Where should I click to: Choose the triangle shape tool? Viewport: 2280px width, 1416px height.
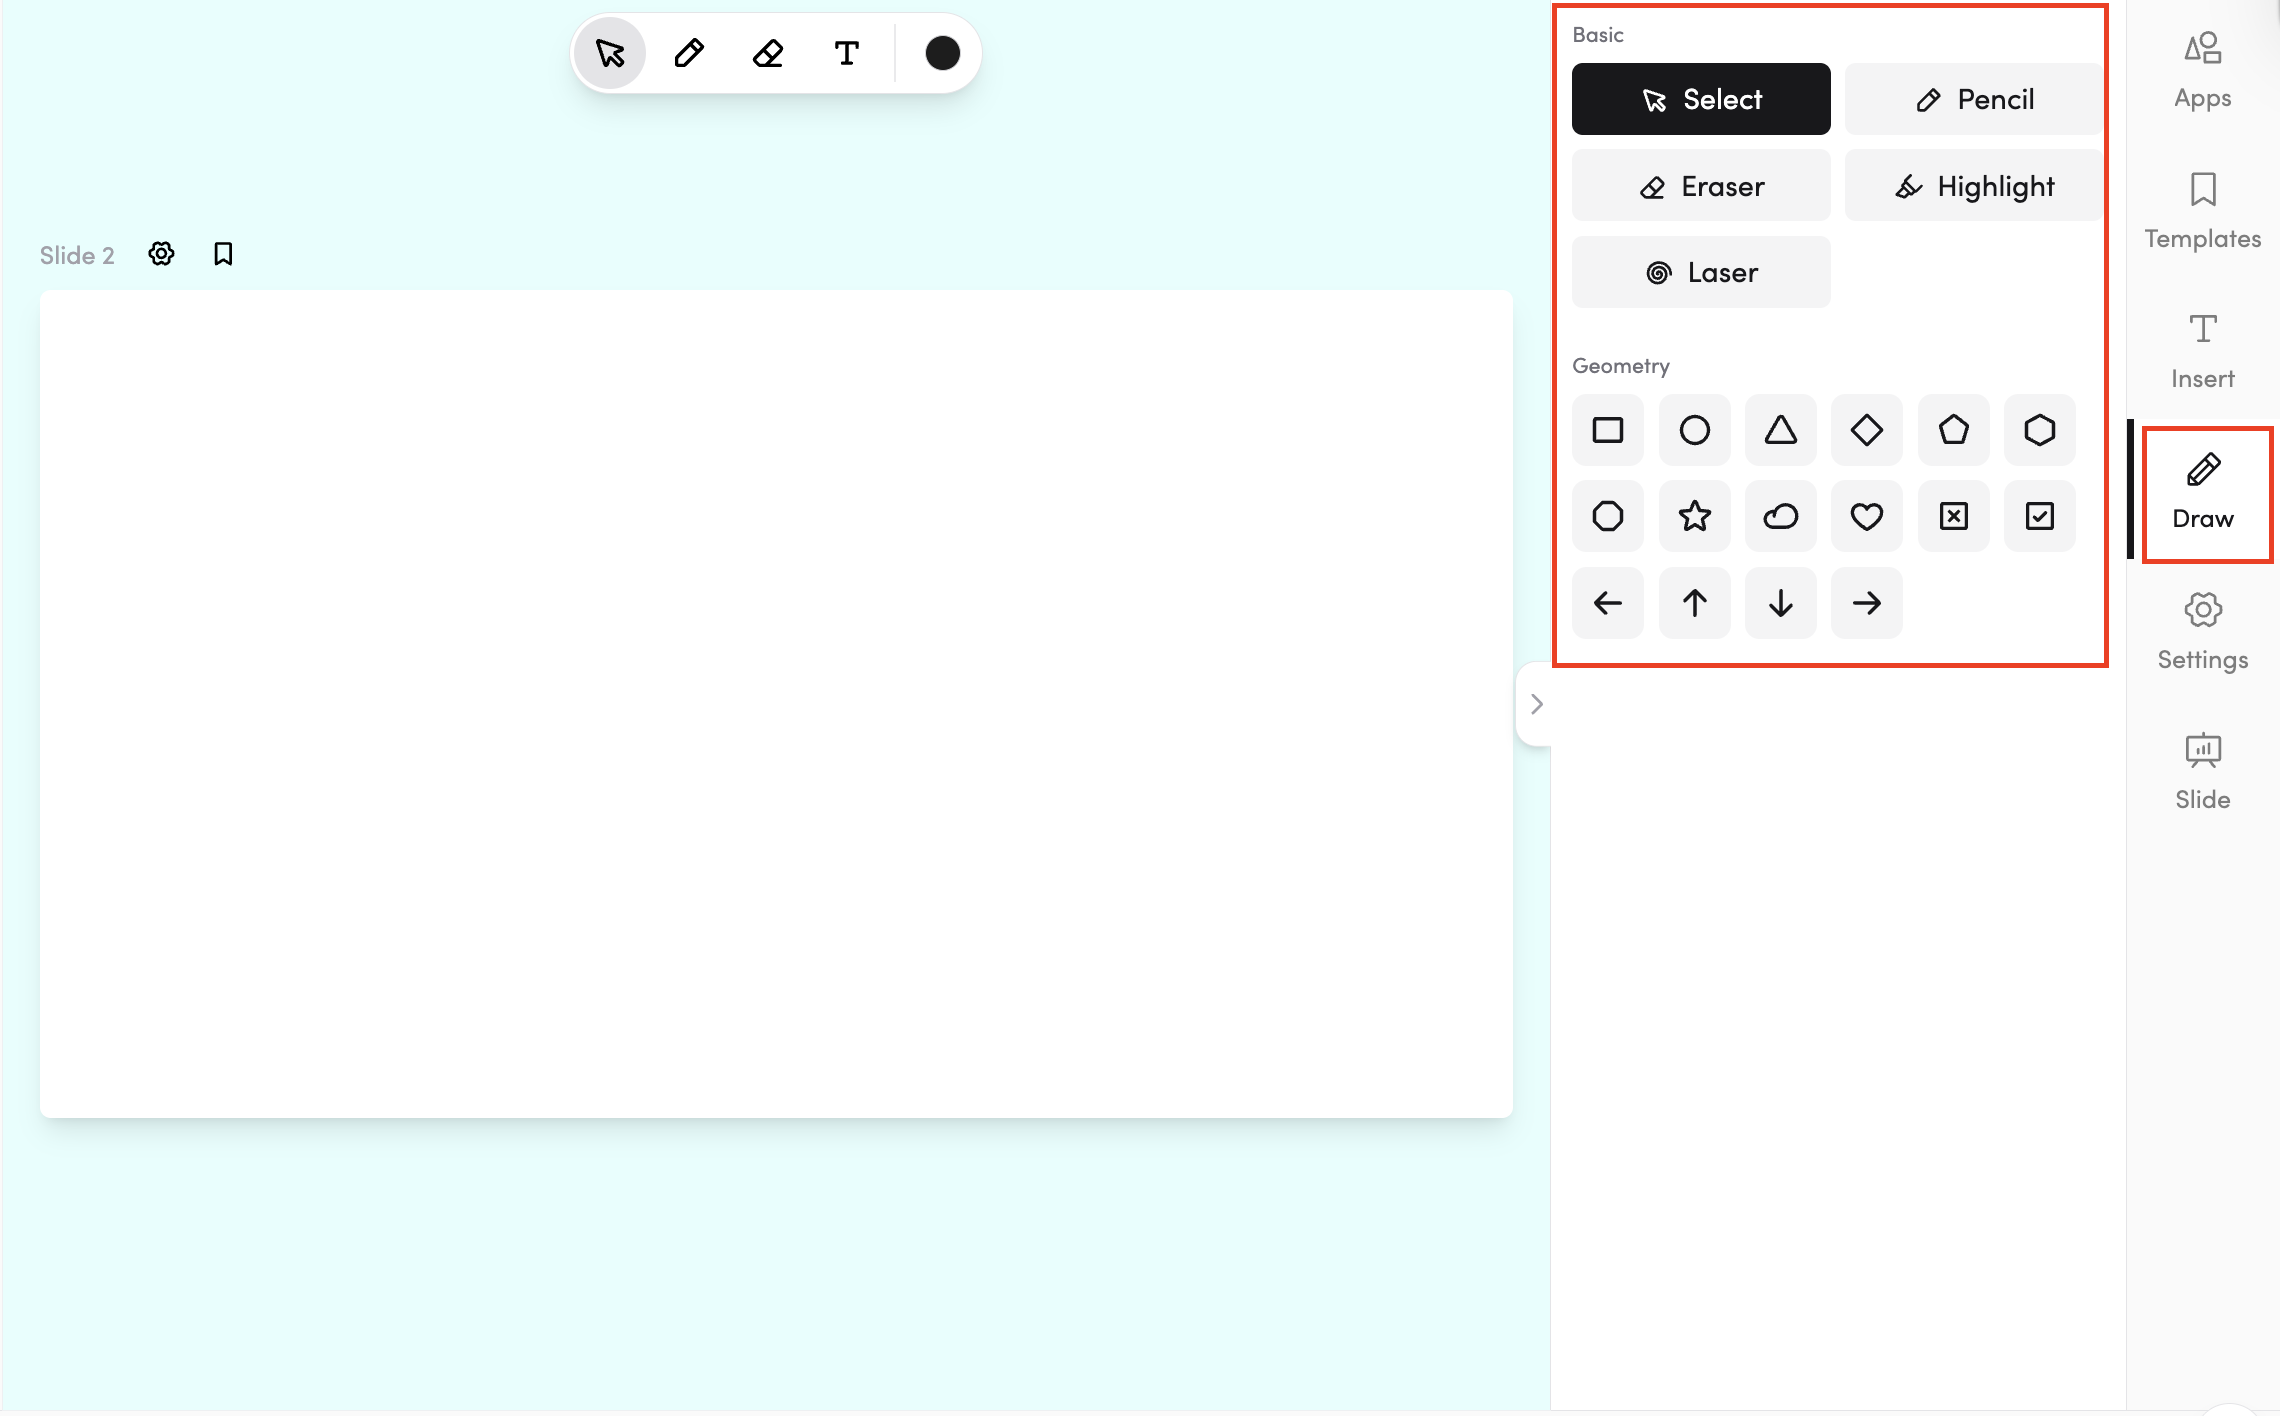tap(1780, 430)
